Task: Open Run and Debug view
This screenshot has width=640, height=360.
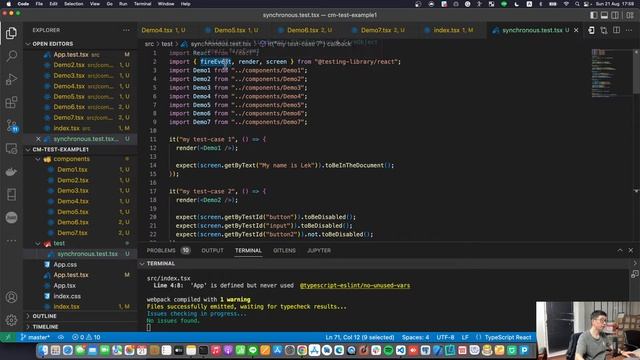Action: (11, 79)
